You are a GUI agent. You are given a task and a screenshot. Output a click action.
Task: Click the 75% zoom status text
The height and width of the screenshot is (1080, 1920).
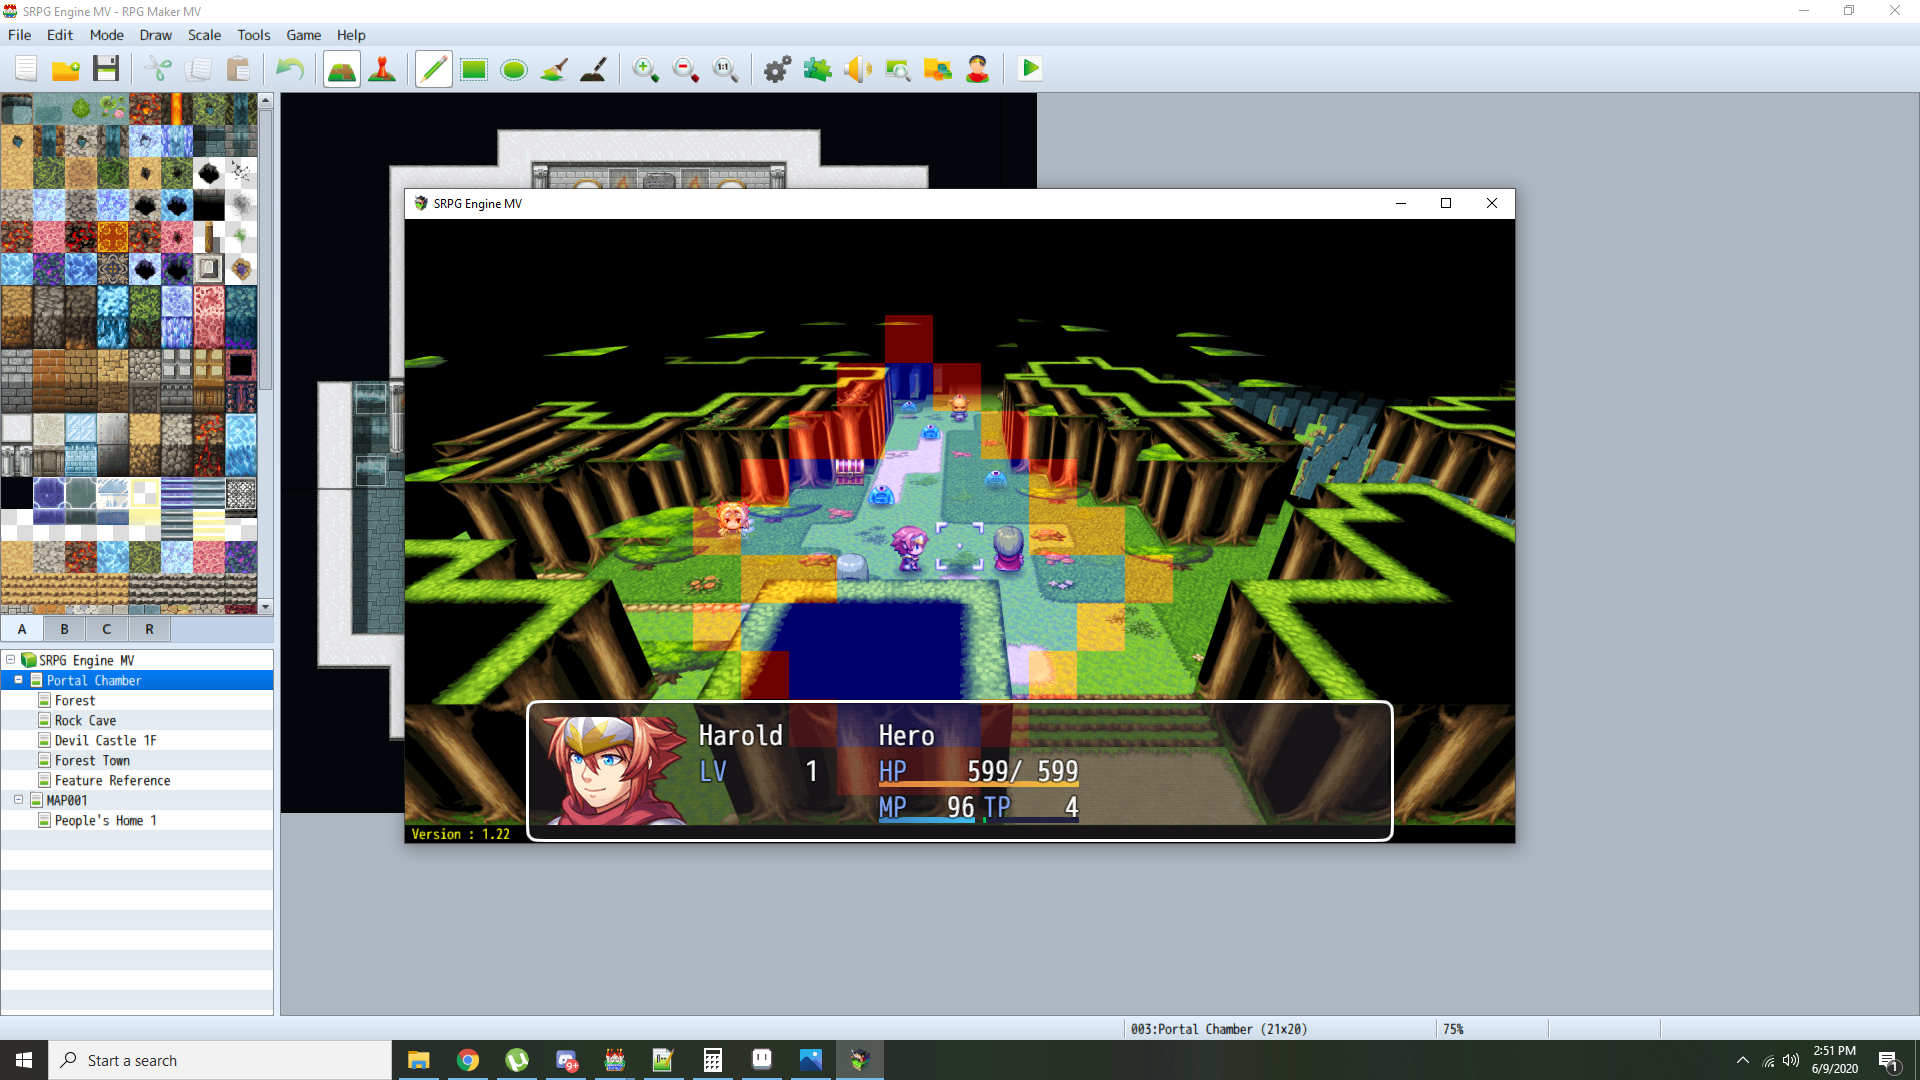1453,1029
